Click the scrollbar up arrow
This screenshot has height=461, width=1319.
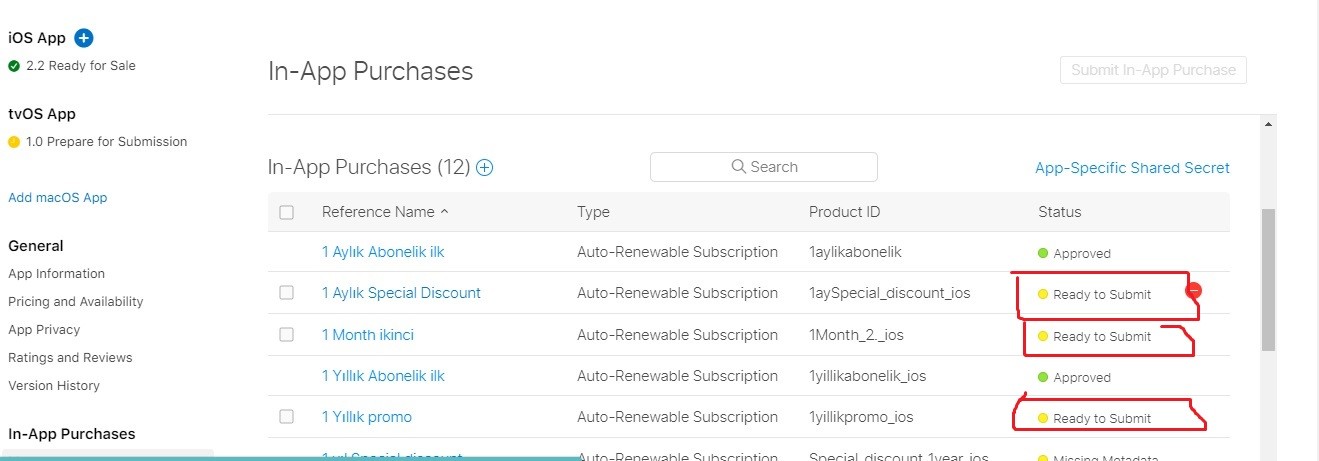1269,124
